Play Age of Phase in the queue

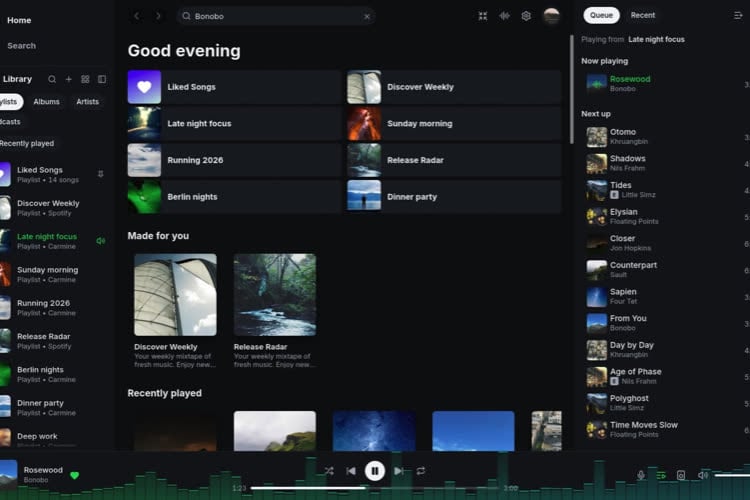point(666,377)
